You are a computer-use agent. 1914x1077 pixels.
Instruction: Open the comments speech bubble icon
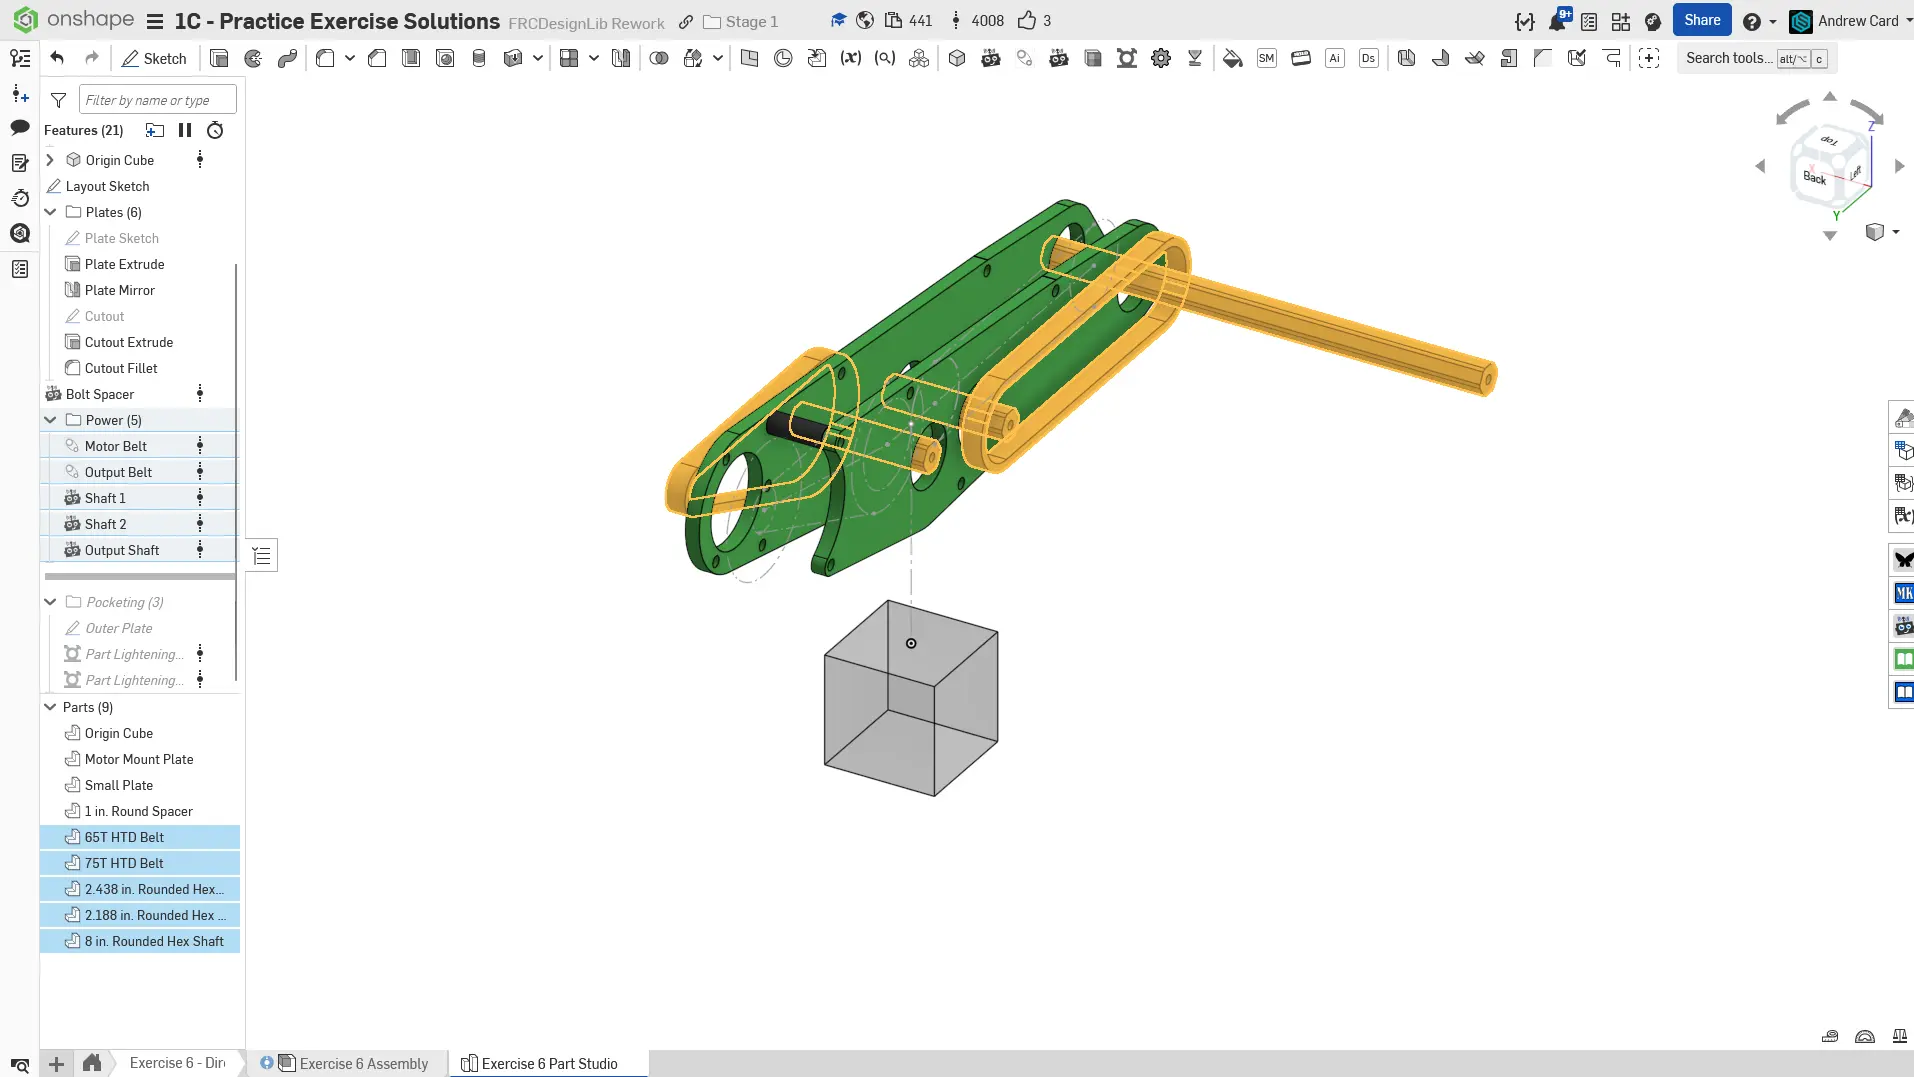(x=20, y=127)
